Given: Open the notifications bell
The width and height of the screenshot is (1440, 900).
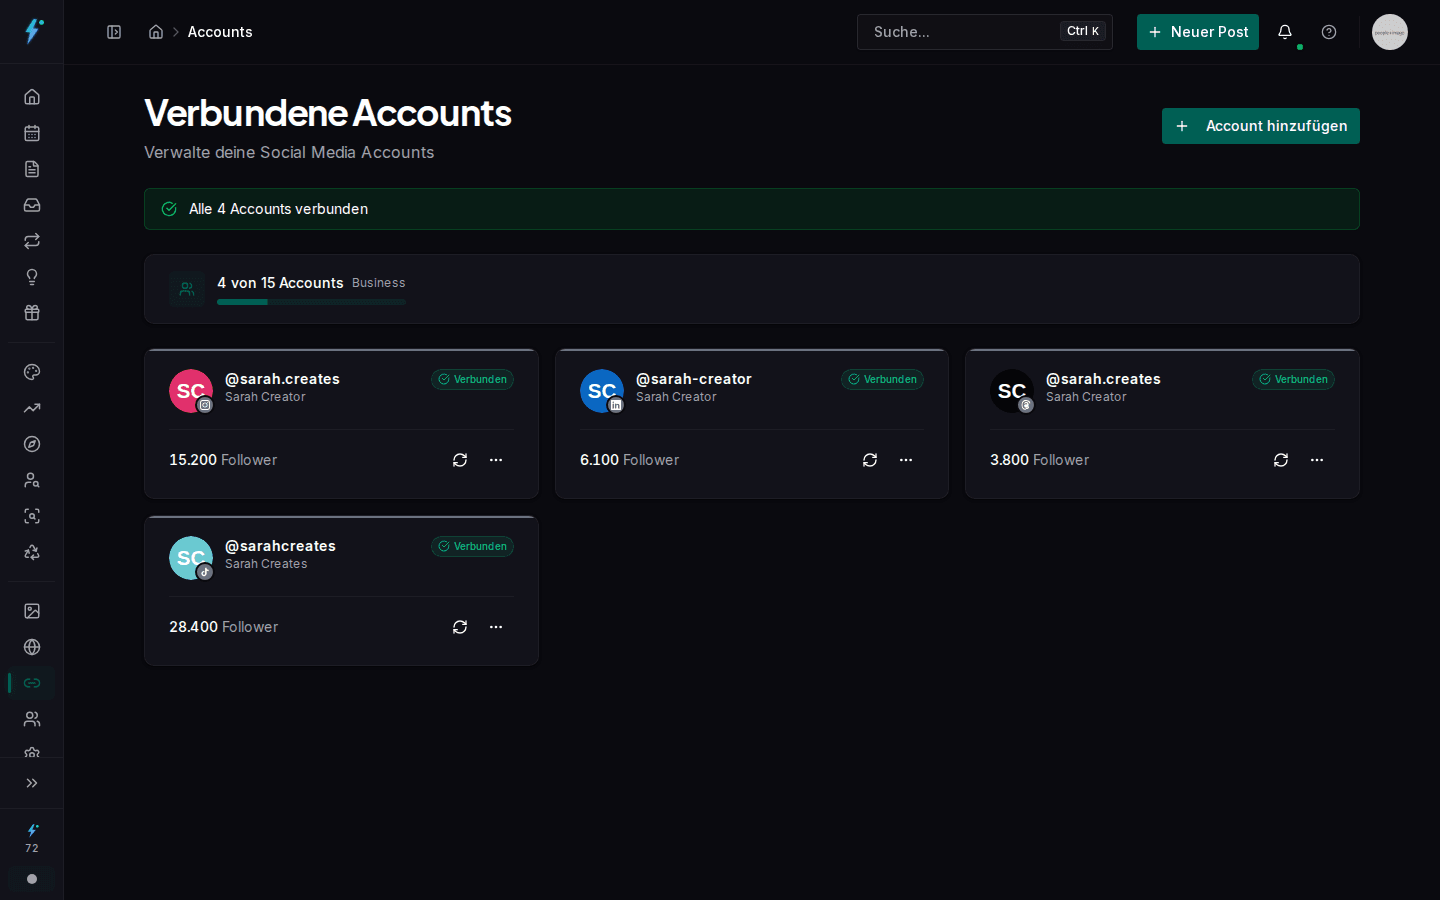Looking at the screenshot, I should (1285, 32).
